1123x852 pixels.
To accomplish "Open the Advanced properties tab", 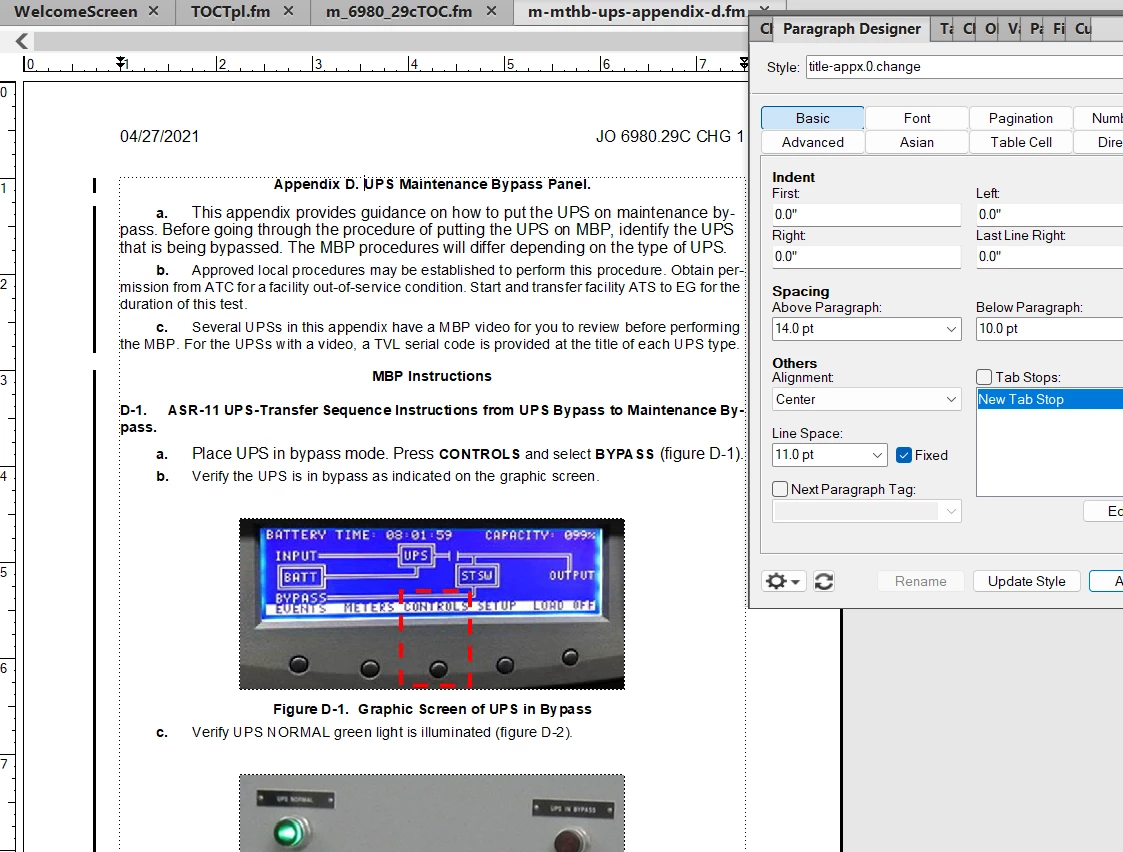I will (x=812, y=142).
